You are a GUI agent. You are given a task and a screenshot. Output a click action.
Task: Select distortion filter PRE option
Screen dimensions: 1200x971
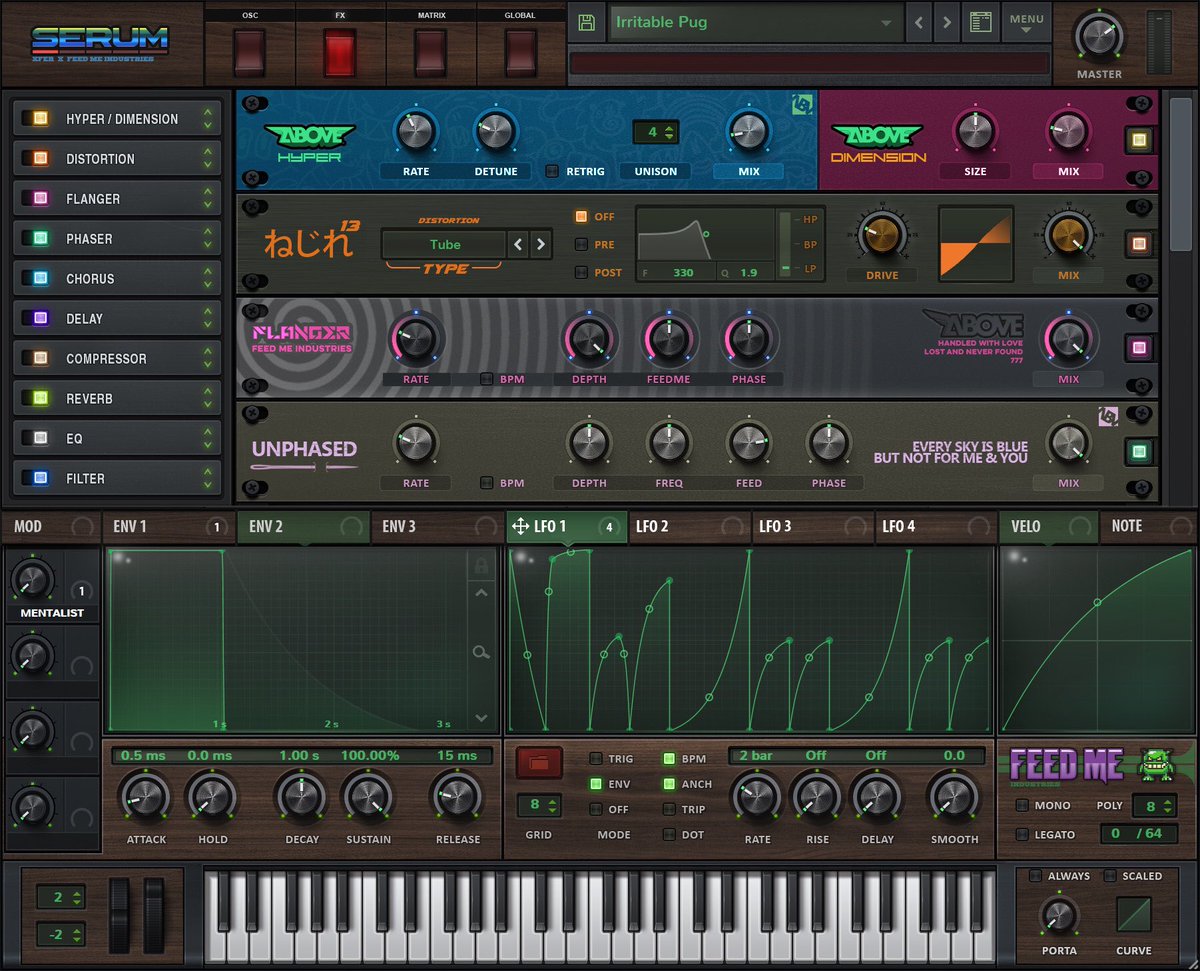[x=581, y=244]
